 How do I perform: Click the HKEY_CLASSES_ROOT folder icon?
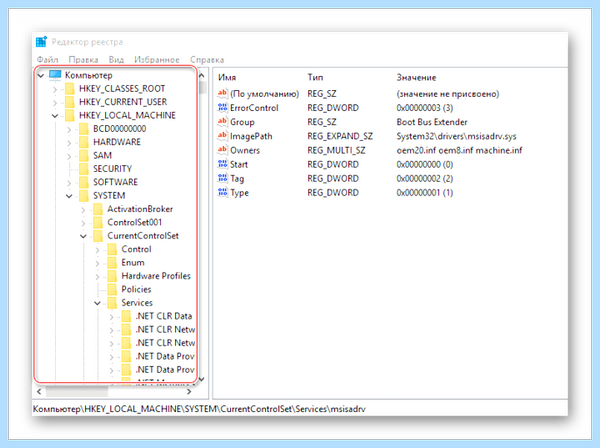coord(70,89)
